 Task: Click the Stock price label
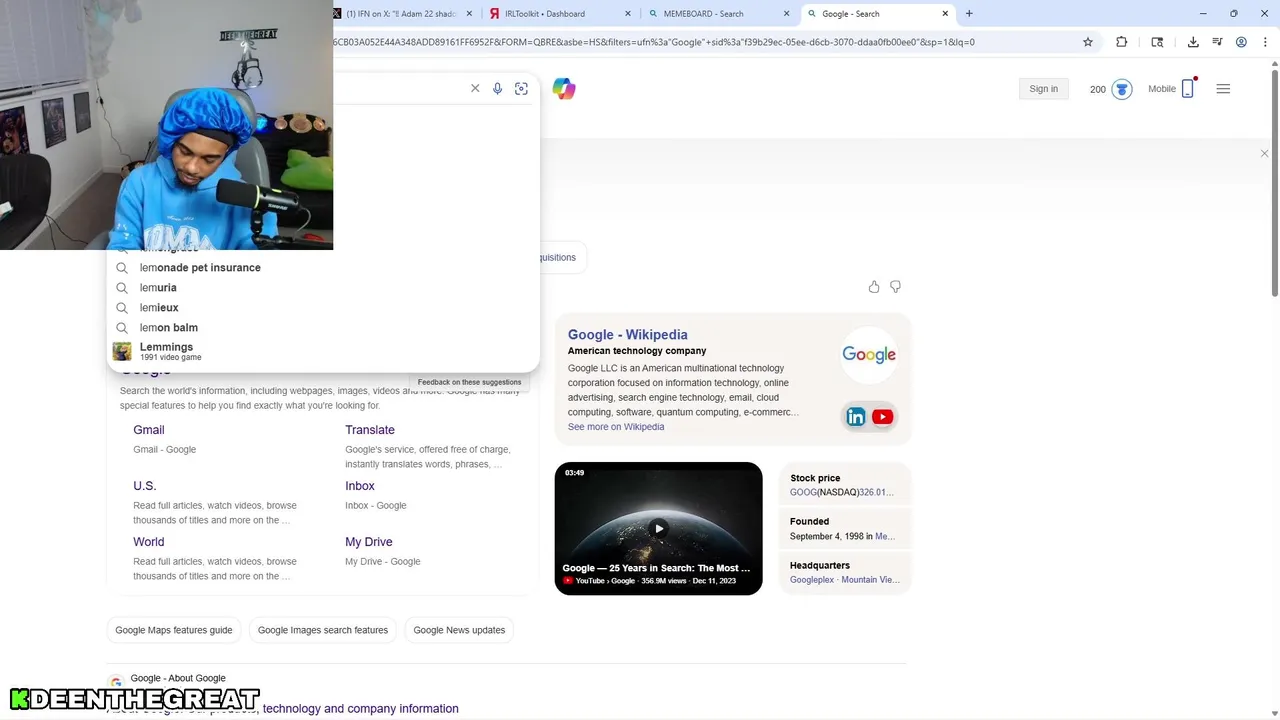click(x=815, y=478)
